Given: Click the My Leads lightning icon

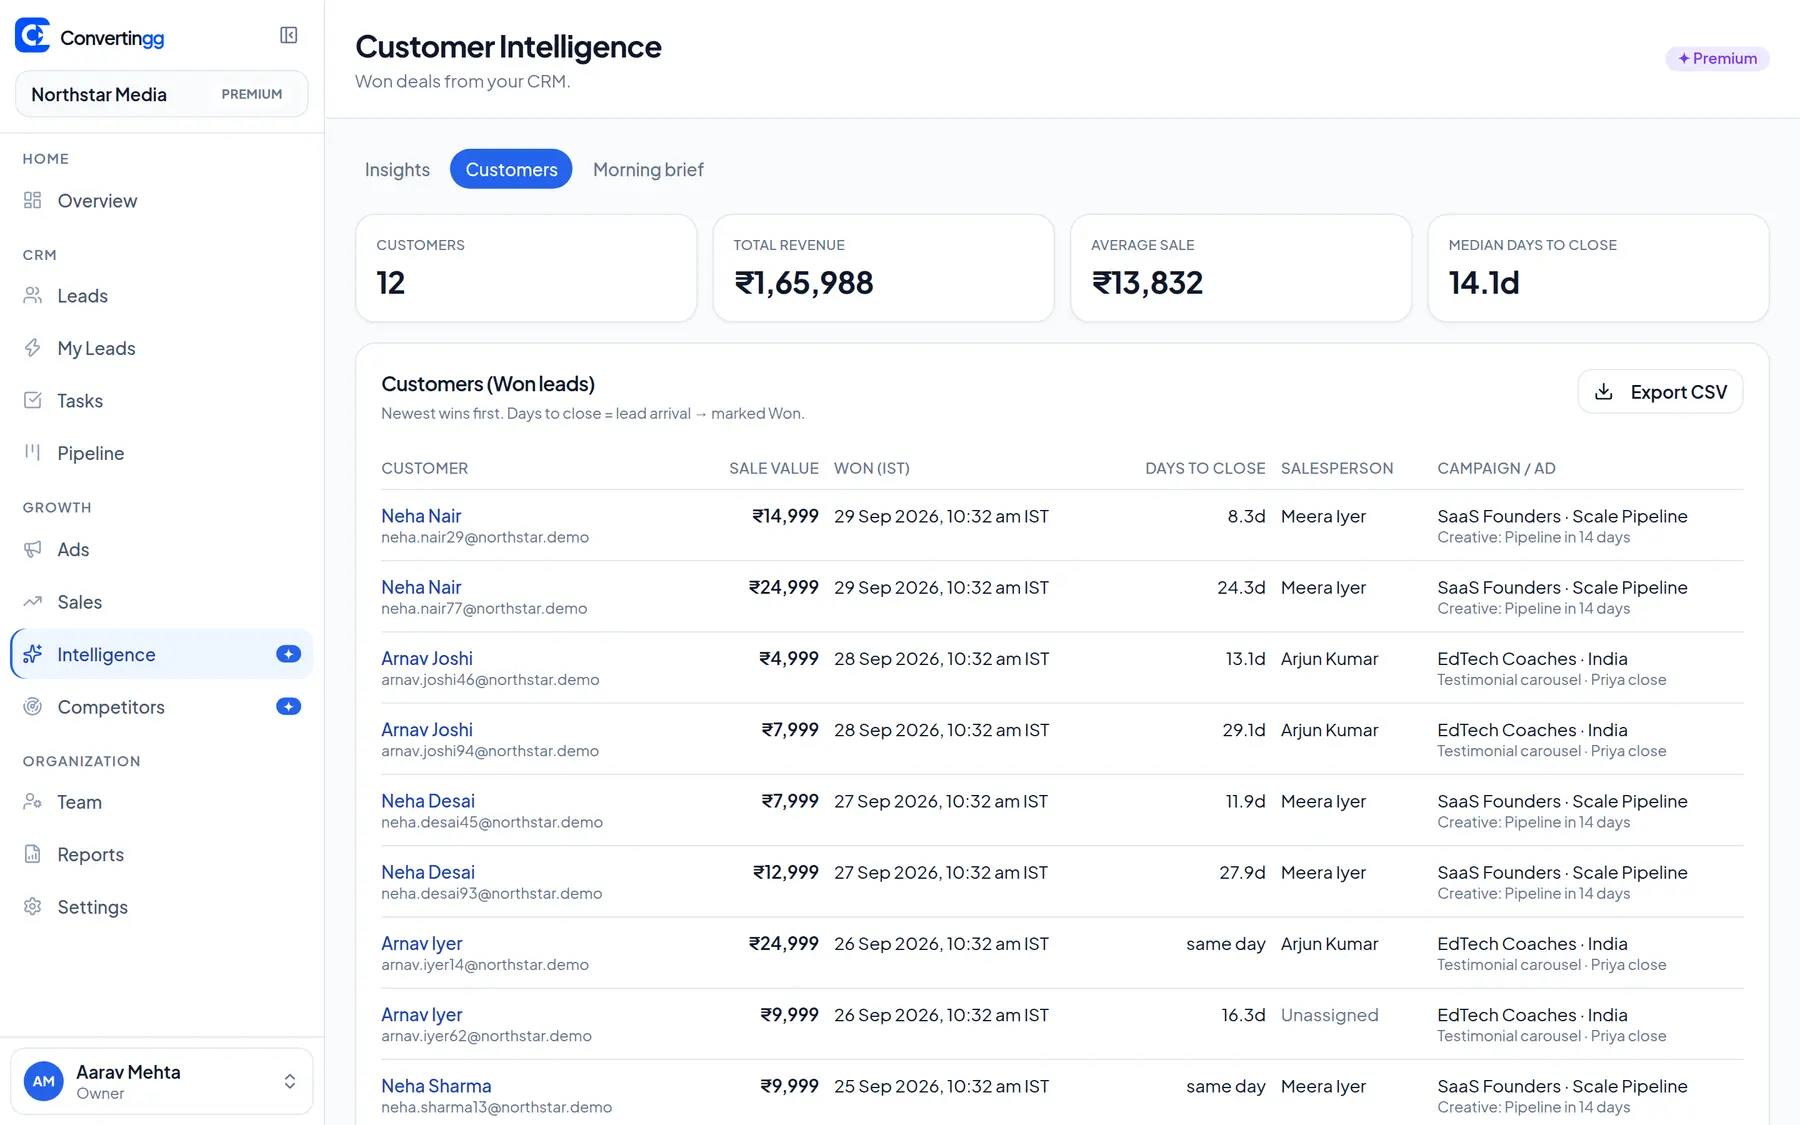Looking at the screenshot, I should click(x=33, y=348).
